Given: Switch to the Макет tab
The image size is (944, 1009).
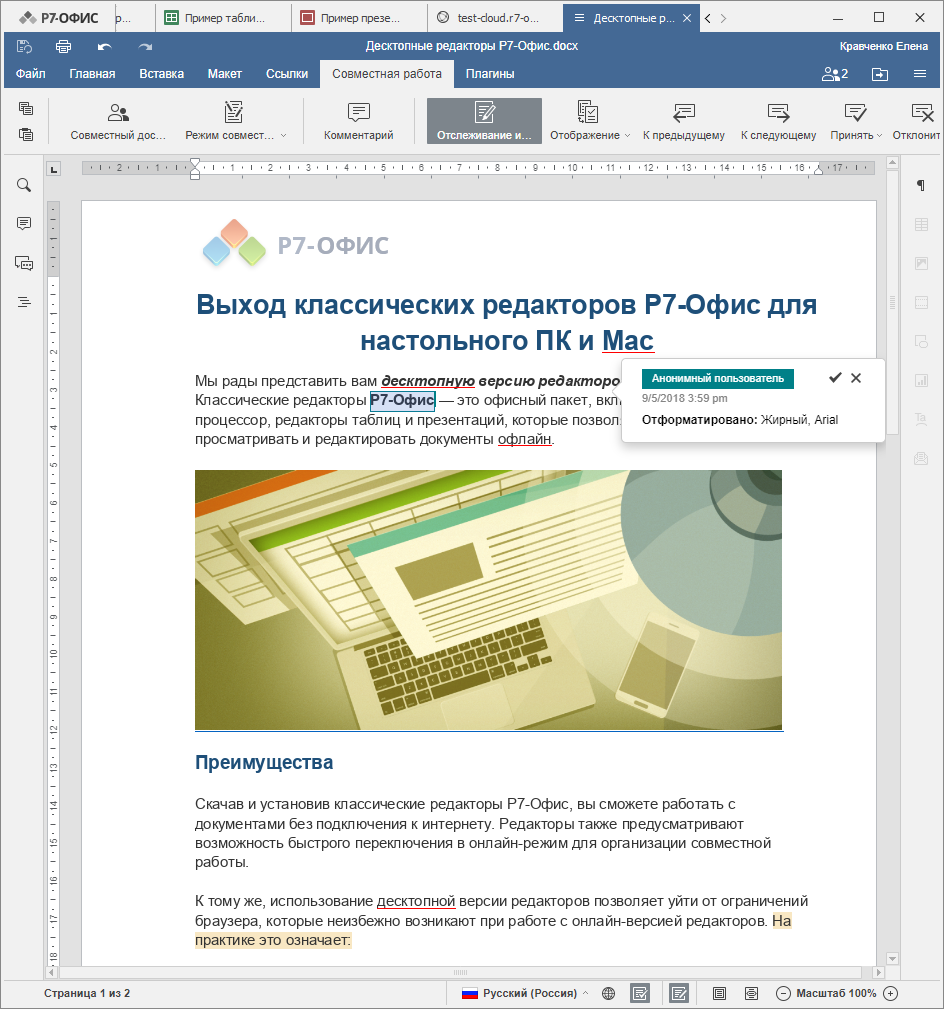Looking at the screenshot, I should point(225,74).
